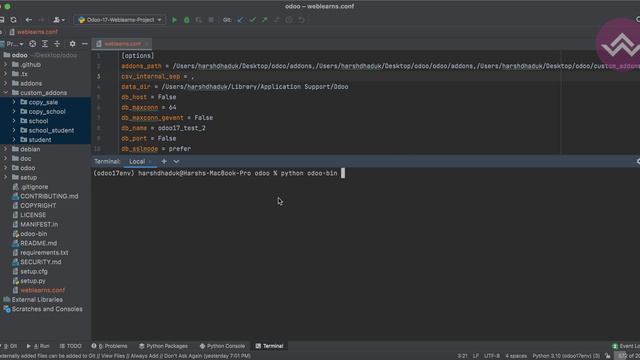
Task: Open terminal tabs dropdown chevron
Action: [176, 161]
